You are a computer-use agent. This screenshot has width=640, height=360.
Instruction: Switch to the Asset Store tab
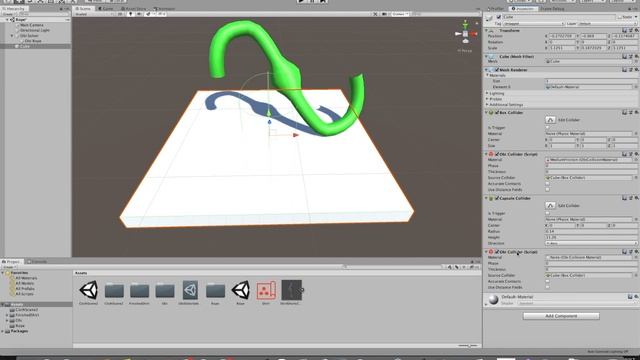134,9
